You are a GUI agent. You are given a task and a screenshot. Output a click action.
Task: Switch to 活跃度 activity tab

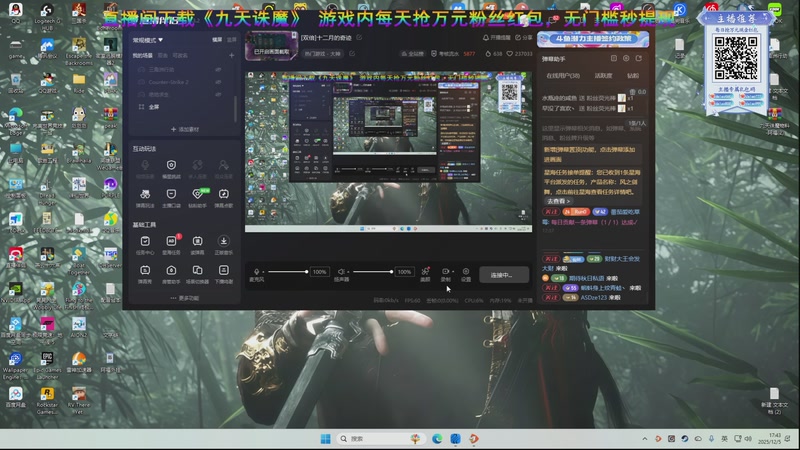tap(603, 76)
